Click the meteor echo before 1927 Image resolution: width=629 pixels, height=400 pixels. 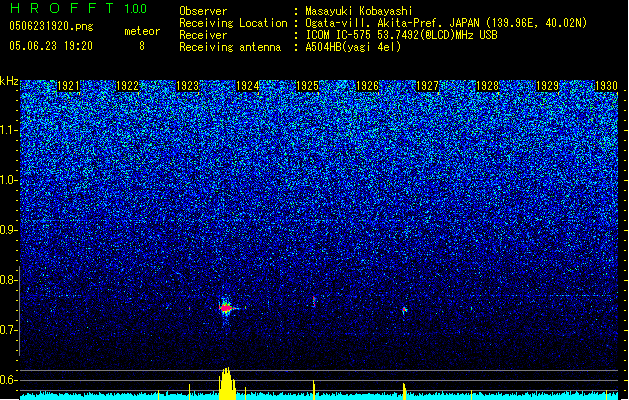tap(404, 310)
